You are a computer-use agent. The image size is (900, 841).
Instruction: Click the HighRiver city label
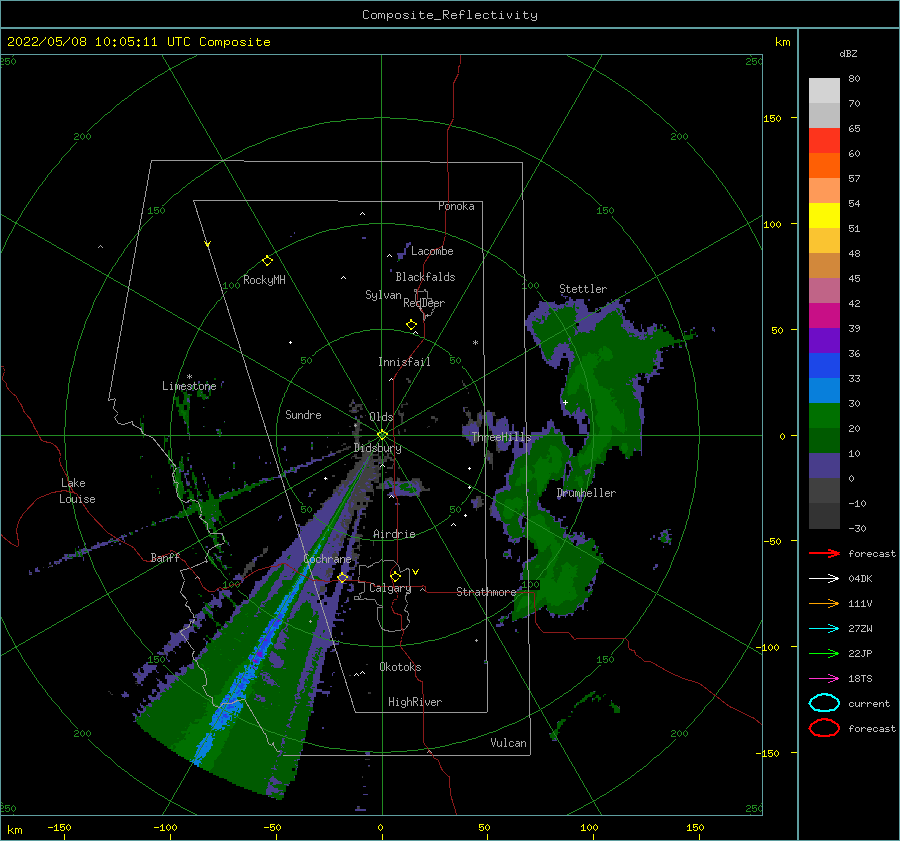coord(415,702)
